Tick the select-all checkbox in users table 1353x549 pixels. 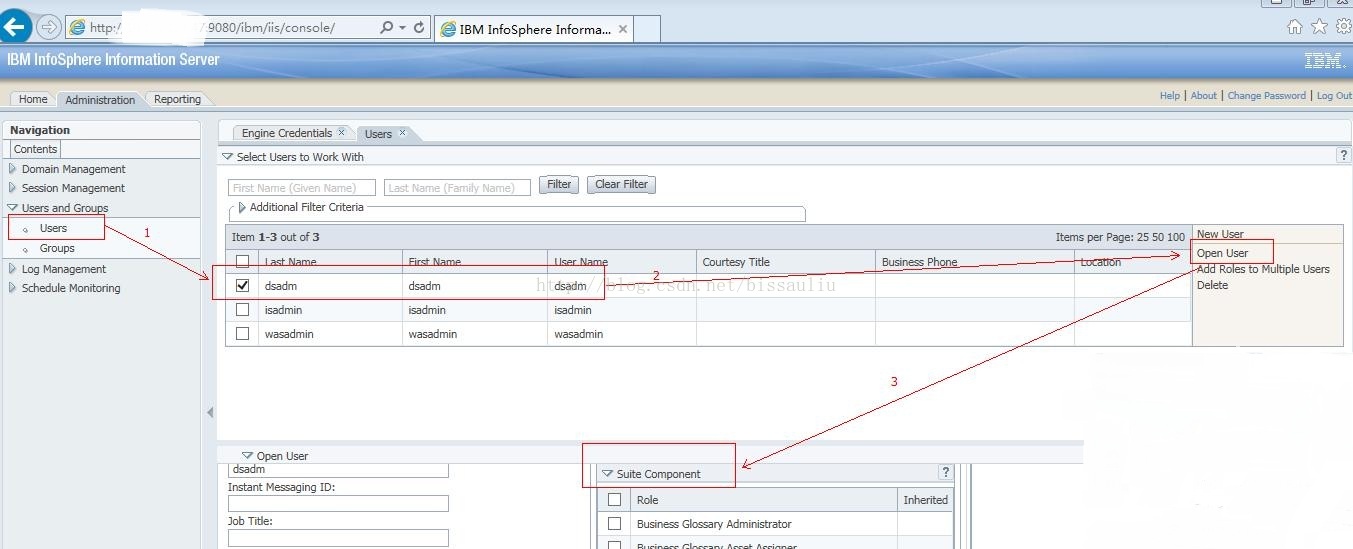pos(242,262)
